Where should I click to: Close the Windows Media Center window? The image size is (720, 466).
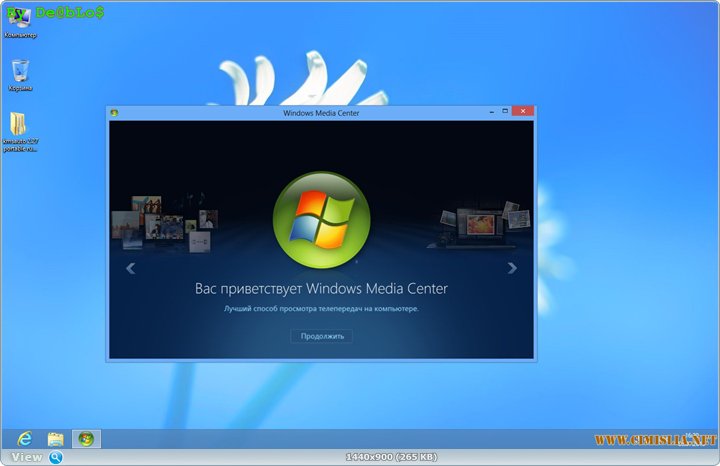click(x=522, y=112)
